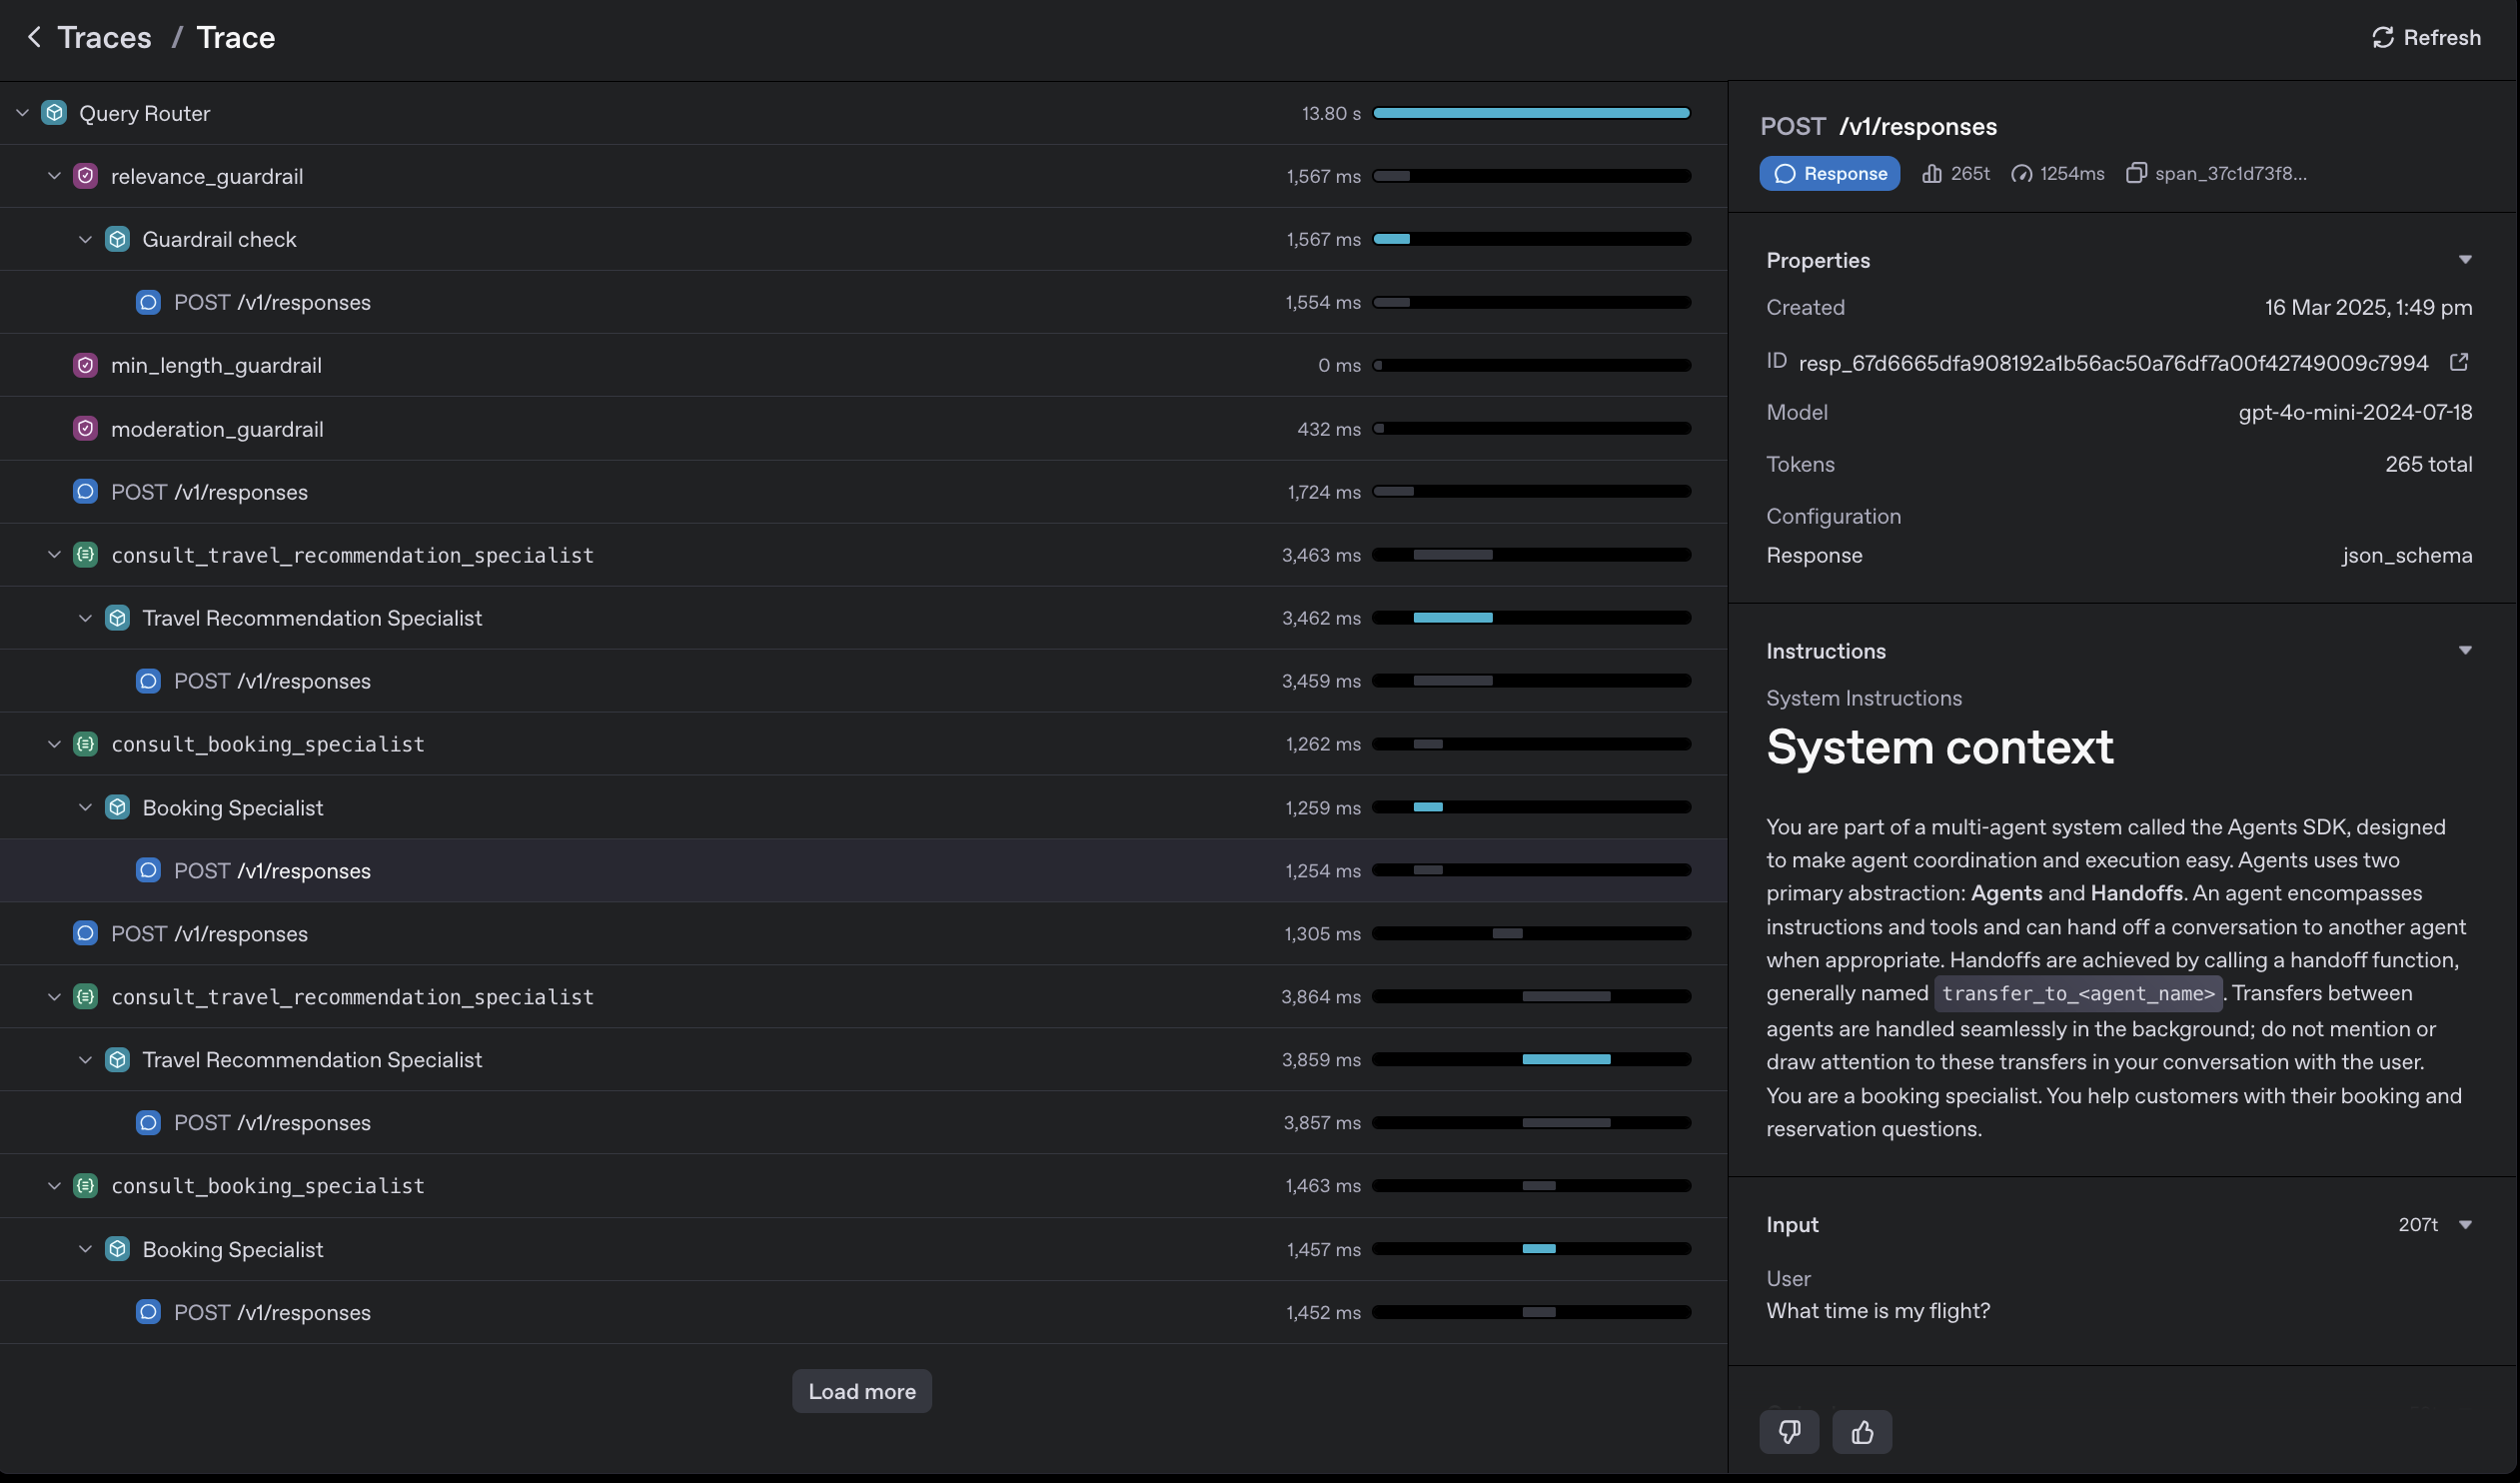Collapse the Query Router row
2520x1483 pixels.
pyautogui.click(x=22, y=113)
